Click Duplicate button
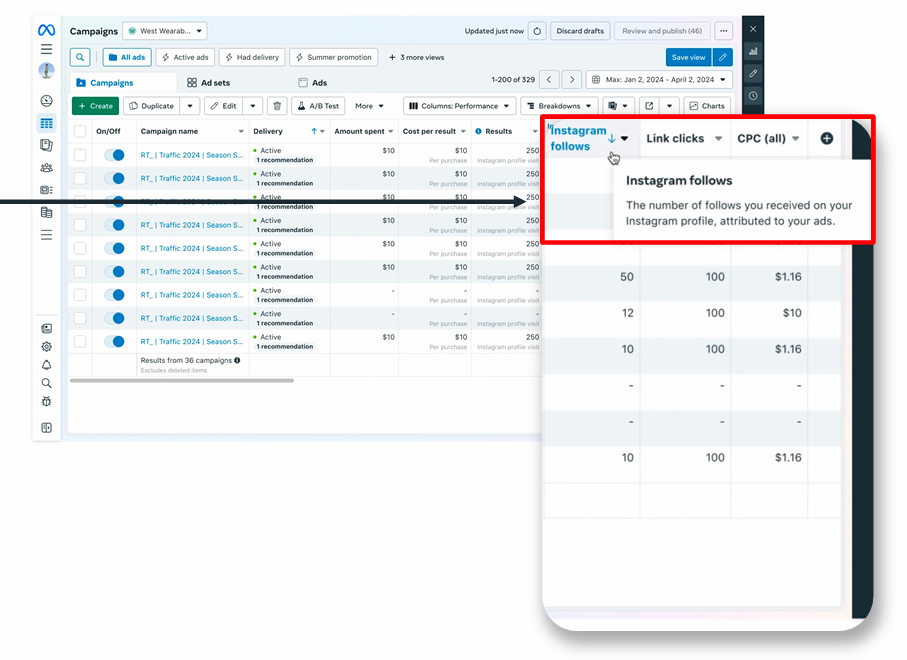Screen dimensions: 907x660 click(x=152, y=106)
